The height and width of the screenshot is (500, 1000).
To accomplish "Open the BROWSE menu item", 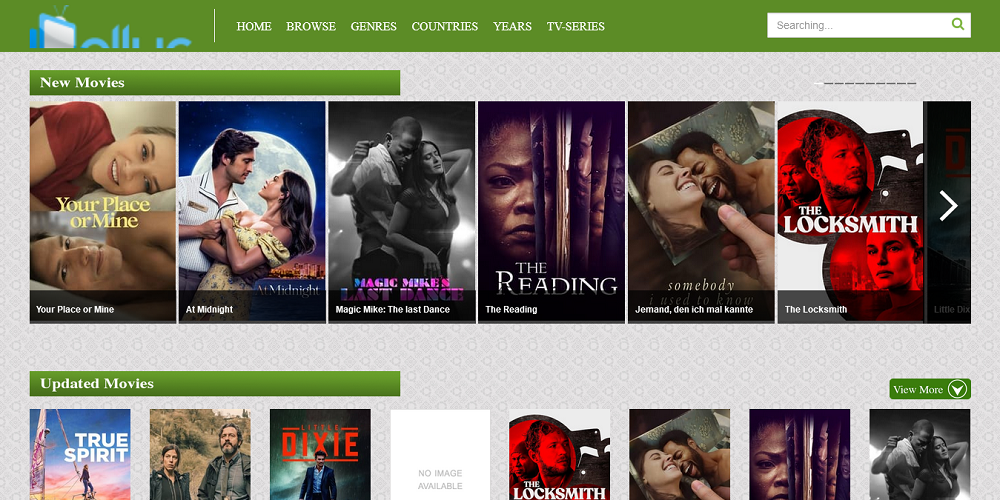I will (311, 26).
